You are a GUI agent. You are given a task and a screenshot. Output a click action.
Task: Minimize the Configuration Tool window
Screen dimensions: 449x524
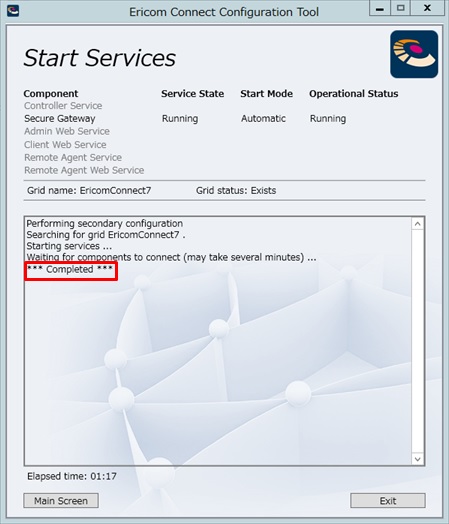click(380, 8)
